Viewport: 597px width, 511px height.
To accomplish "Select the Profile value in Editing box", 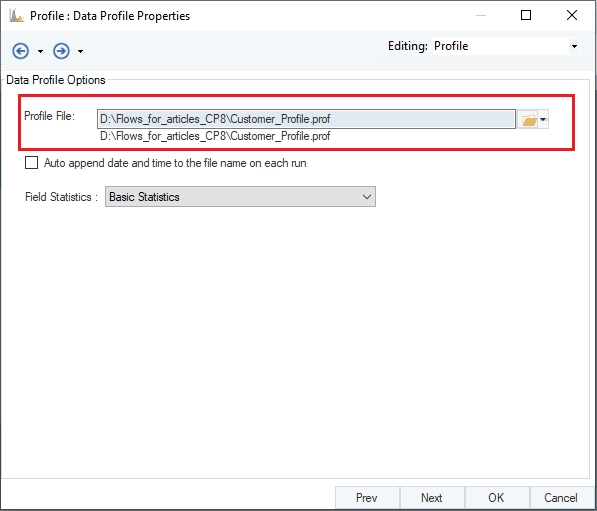I will tap(451, 46).
